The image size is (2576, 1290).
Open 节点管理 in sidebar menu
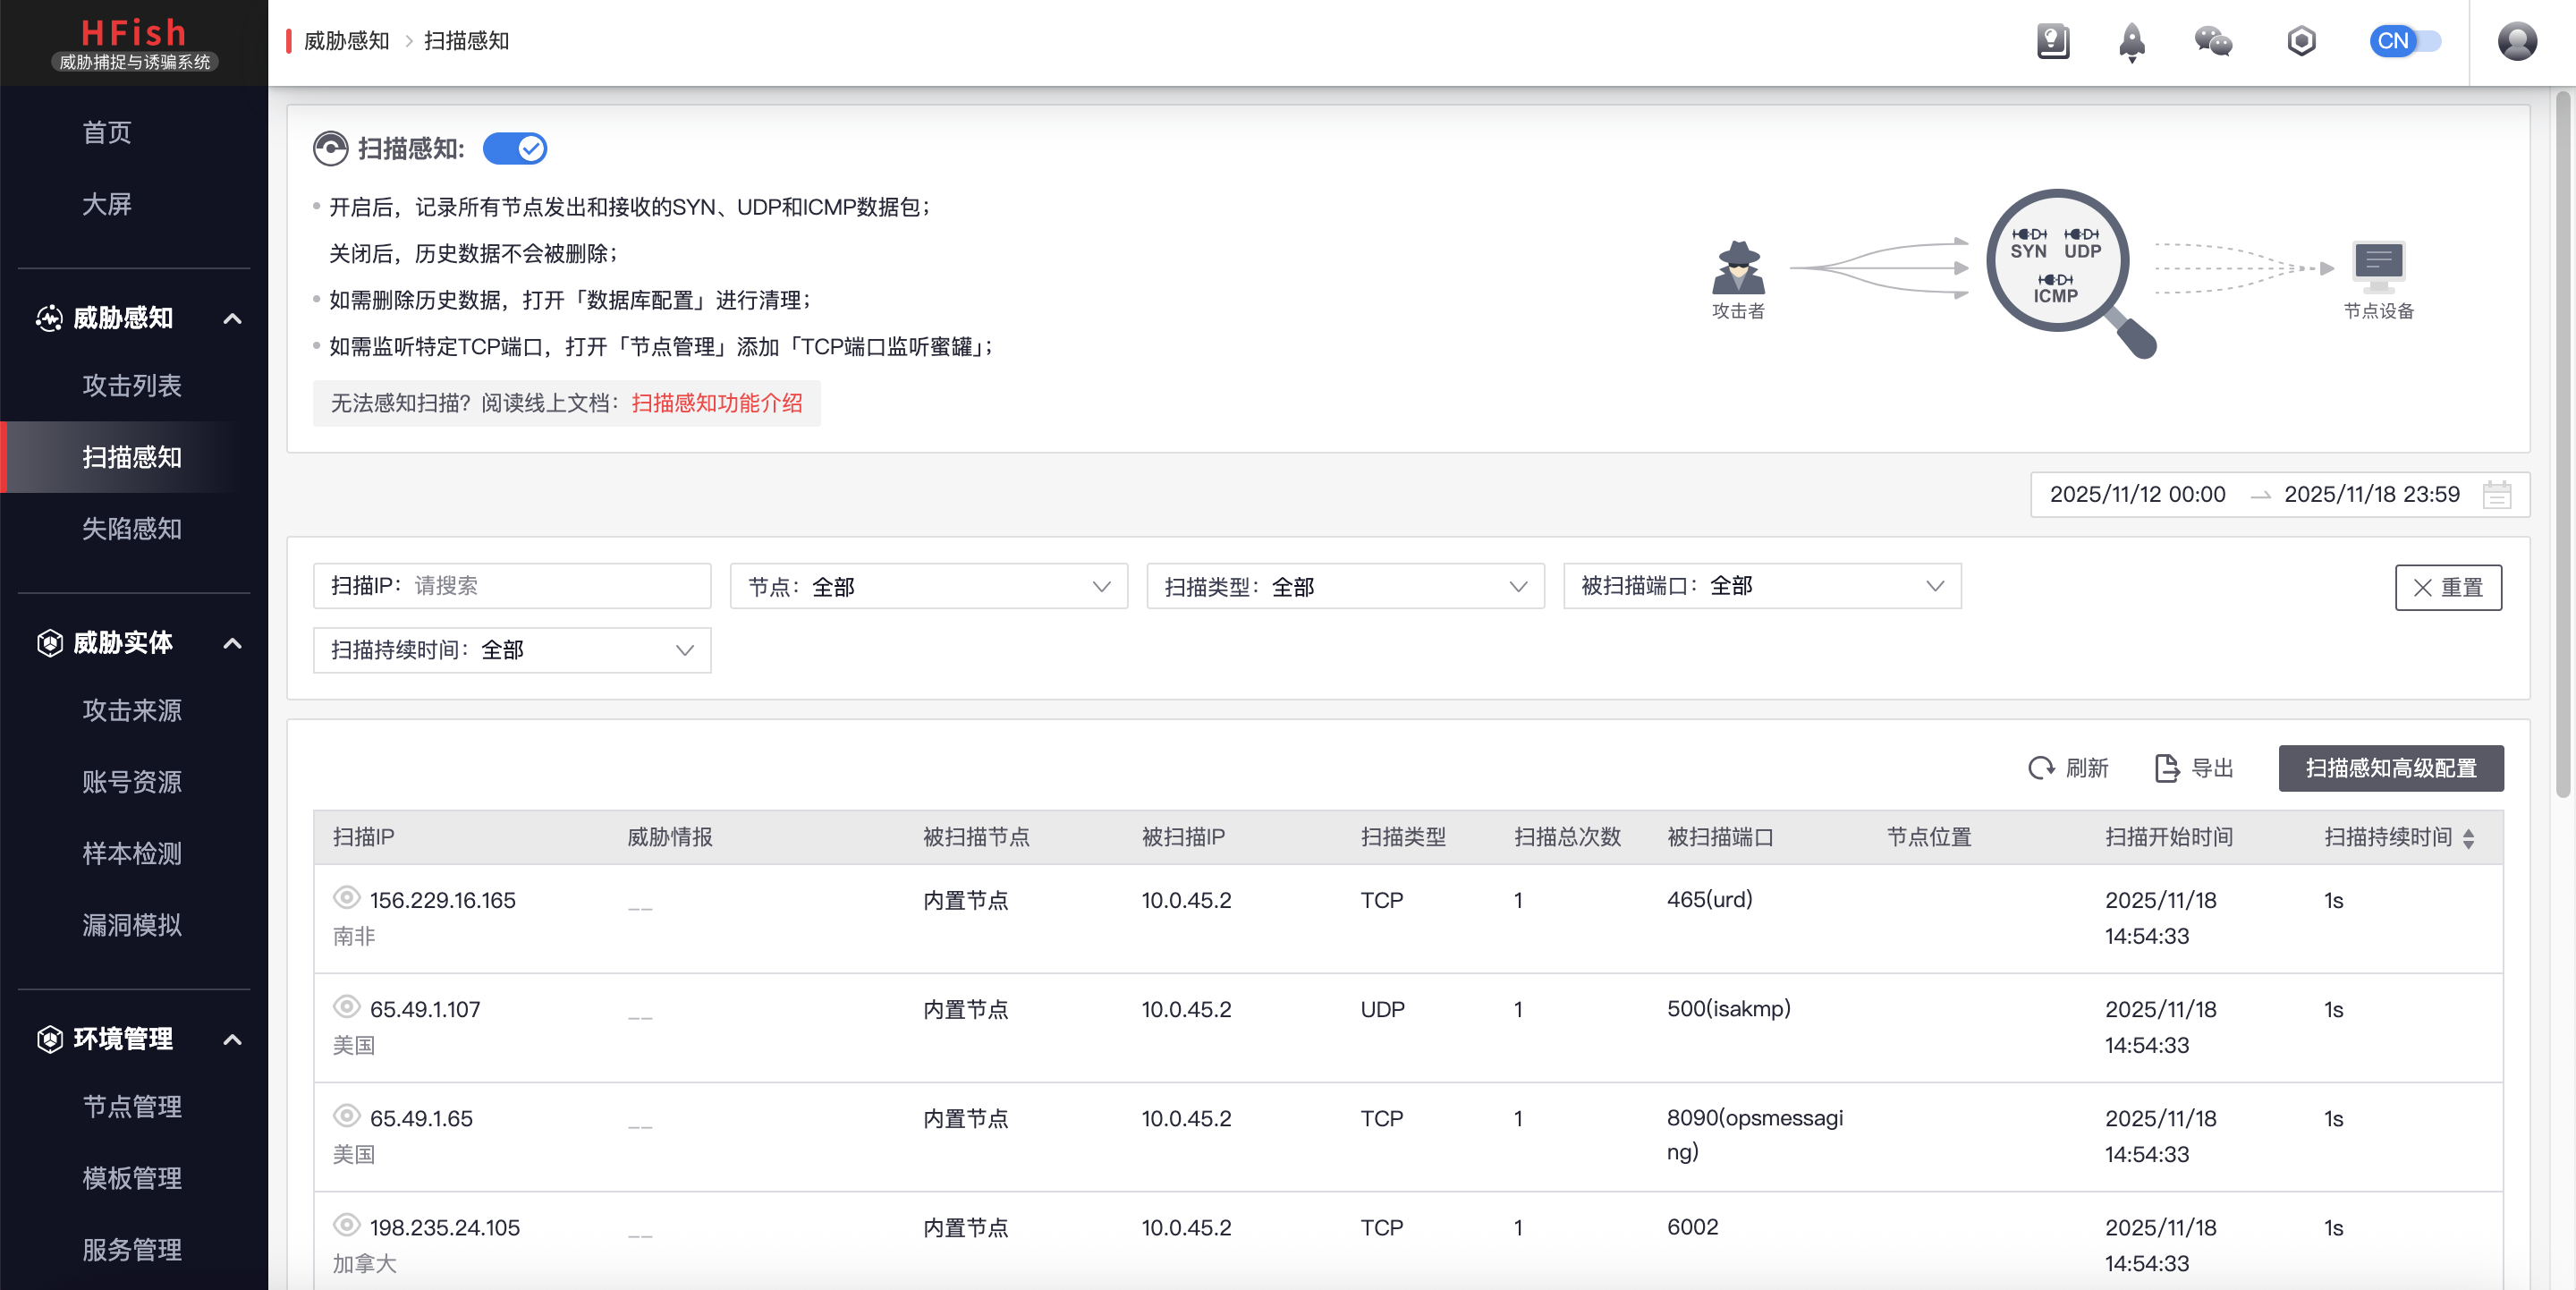[x=132, y=1106]
